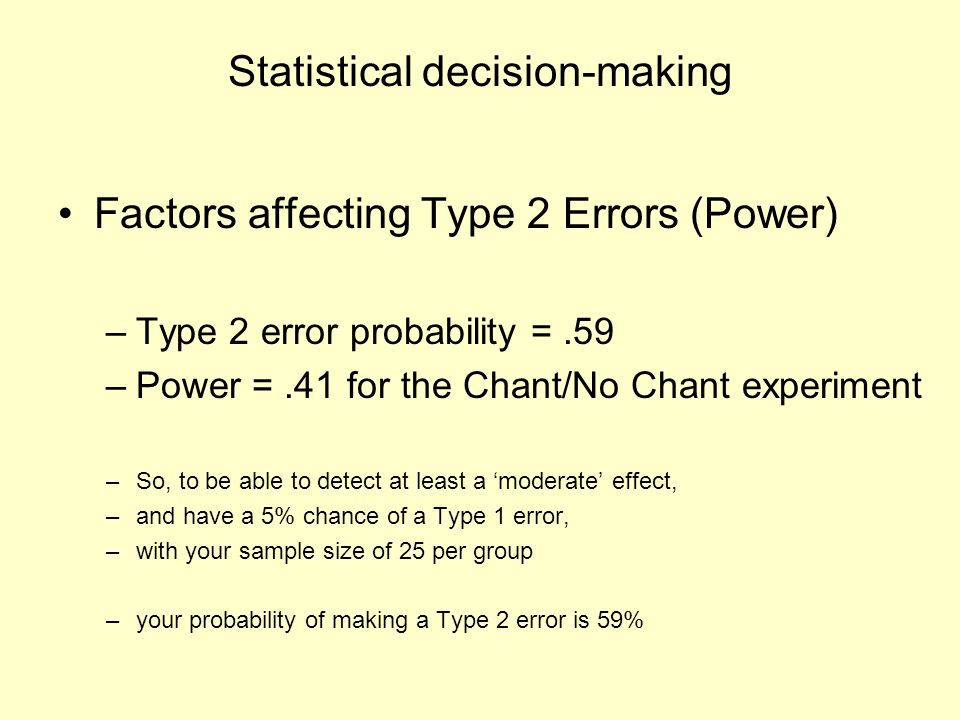Screen dimensions: 960x720
Task: Click the bullet point before 'Factors affecting'
Action: 66,215
